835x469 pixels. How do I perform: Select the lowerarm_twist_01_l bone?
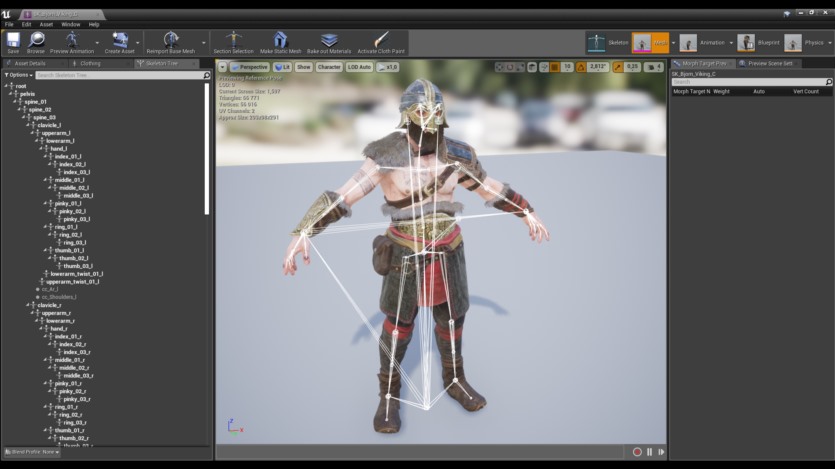pos(77,274)
